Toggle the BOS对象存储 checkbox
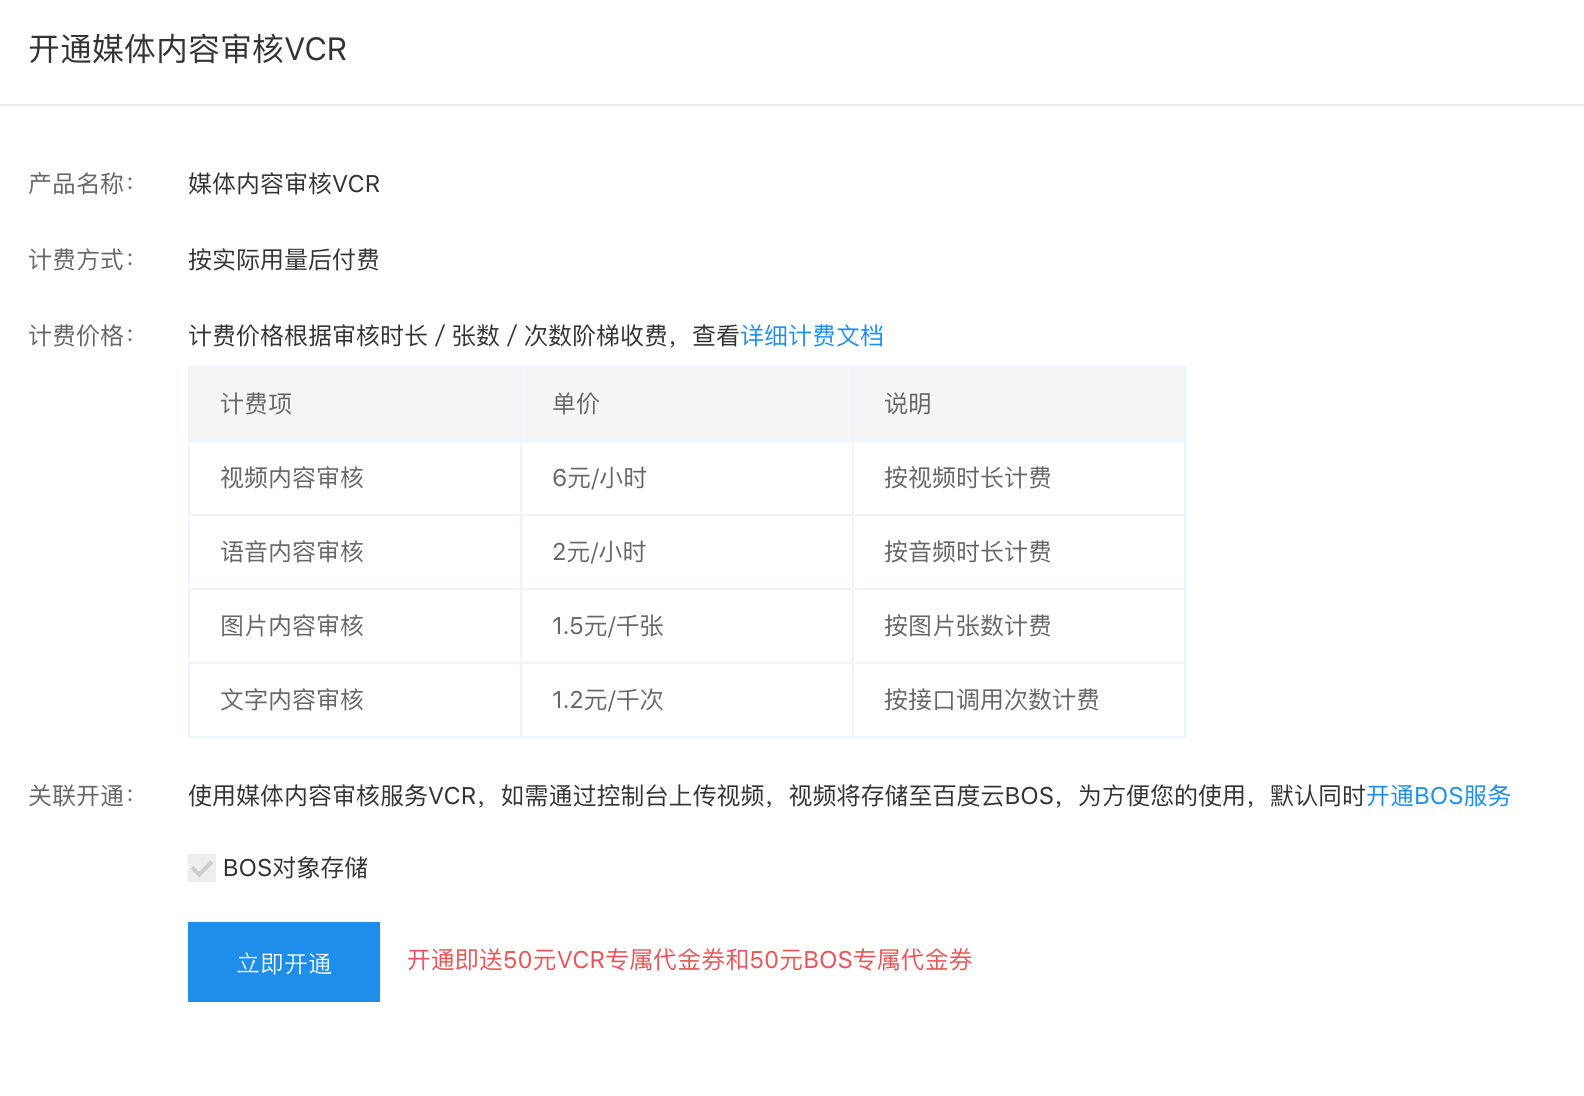 (202, 868)
